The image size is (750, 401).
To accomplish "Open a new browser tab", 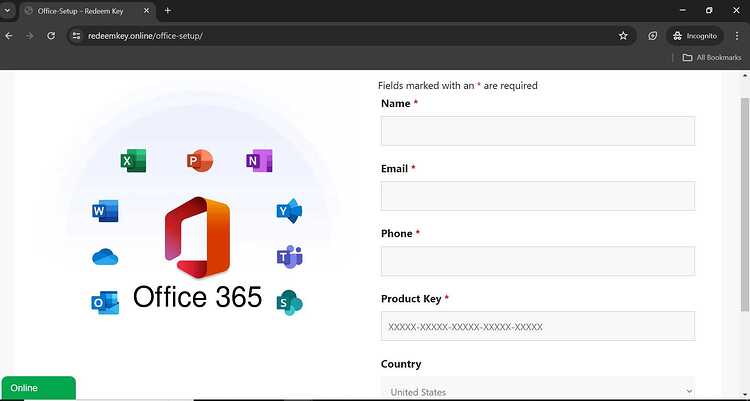I will 167,11.
